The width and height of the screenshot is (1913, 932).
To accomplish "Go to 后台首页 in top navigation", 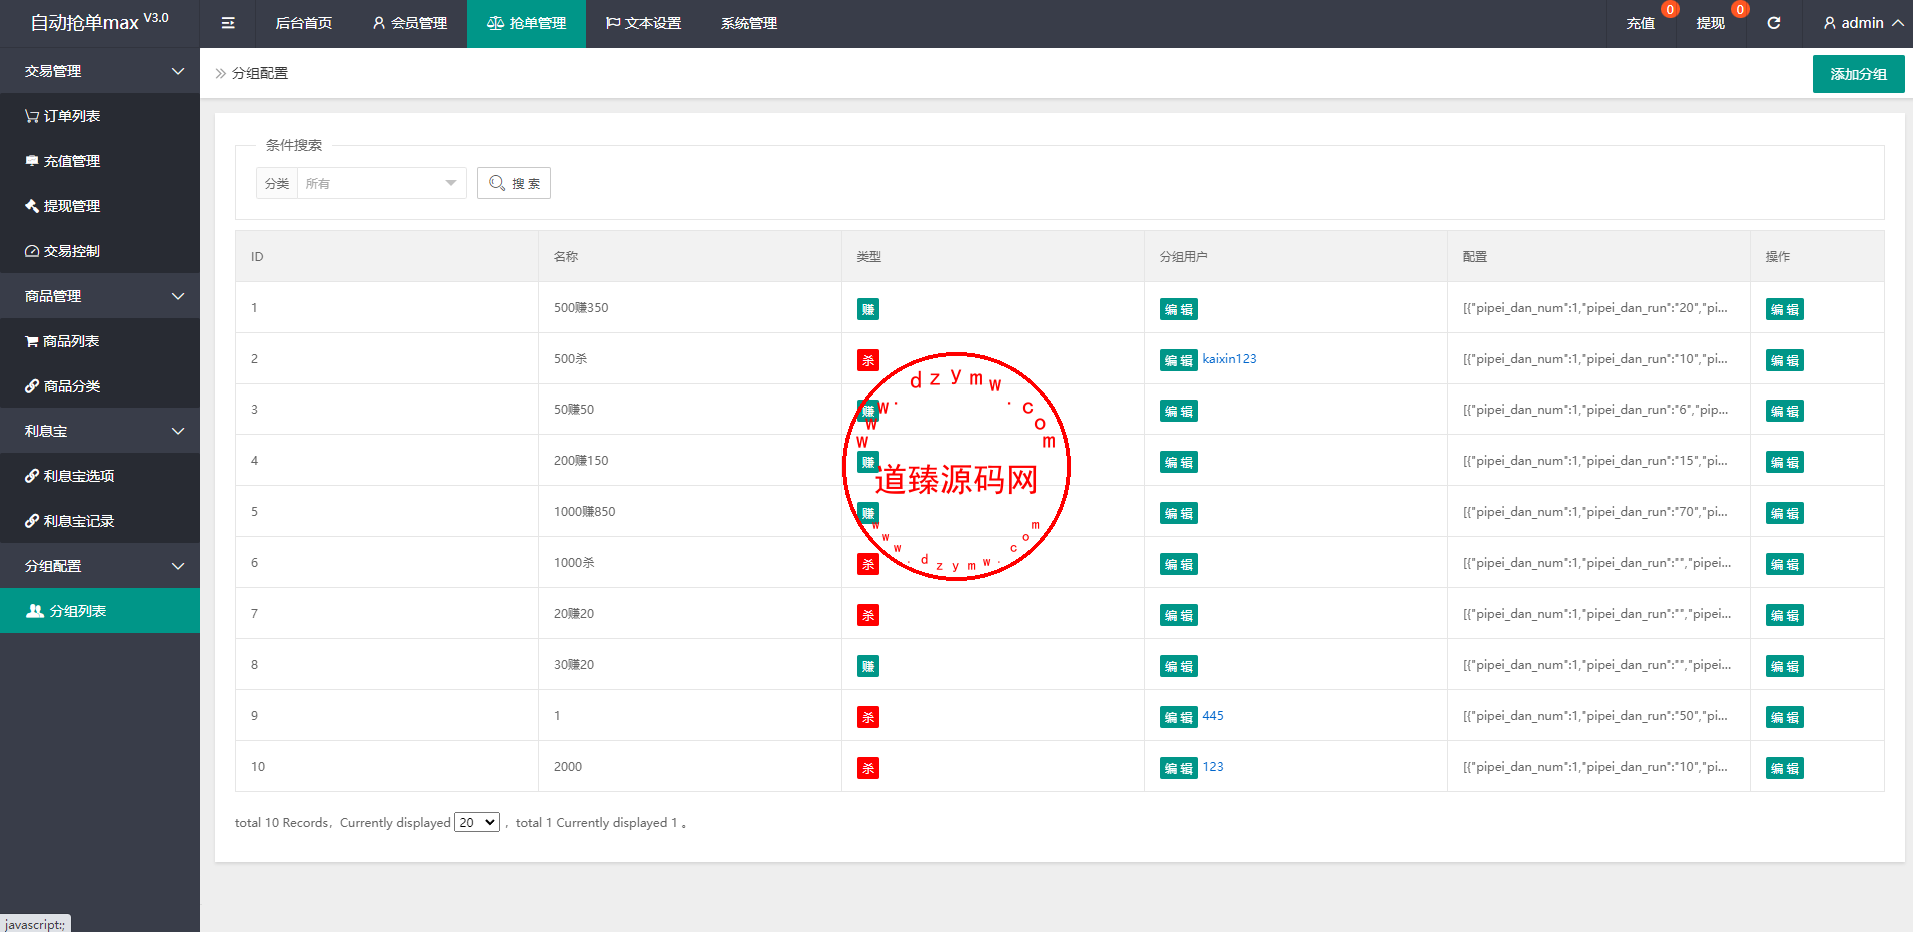I will (x=303, y=23).
